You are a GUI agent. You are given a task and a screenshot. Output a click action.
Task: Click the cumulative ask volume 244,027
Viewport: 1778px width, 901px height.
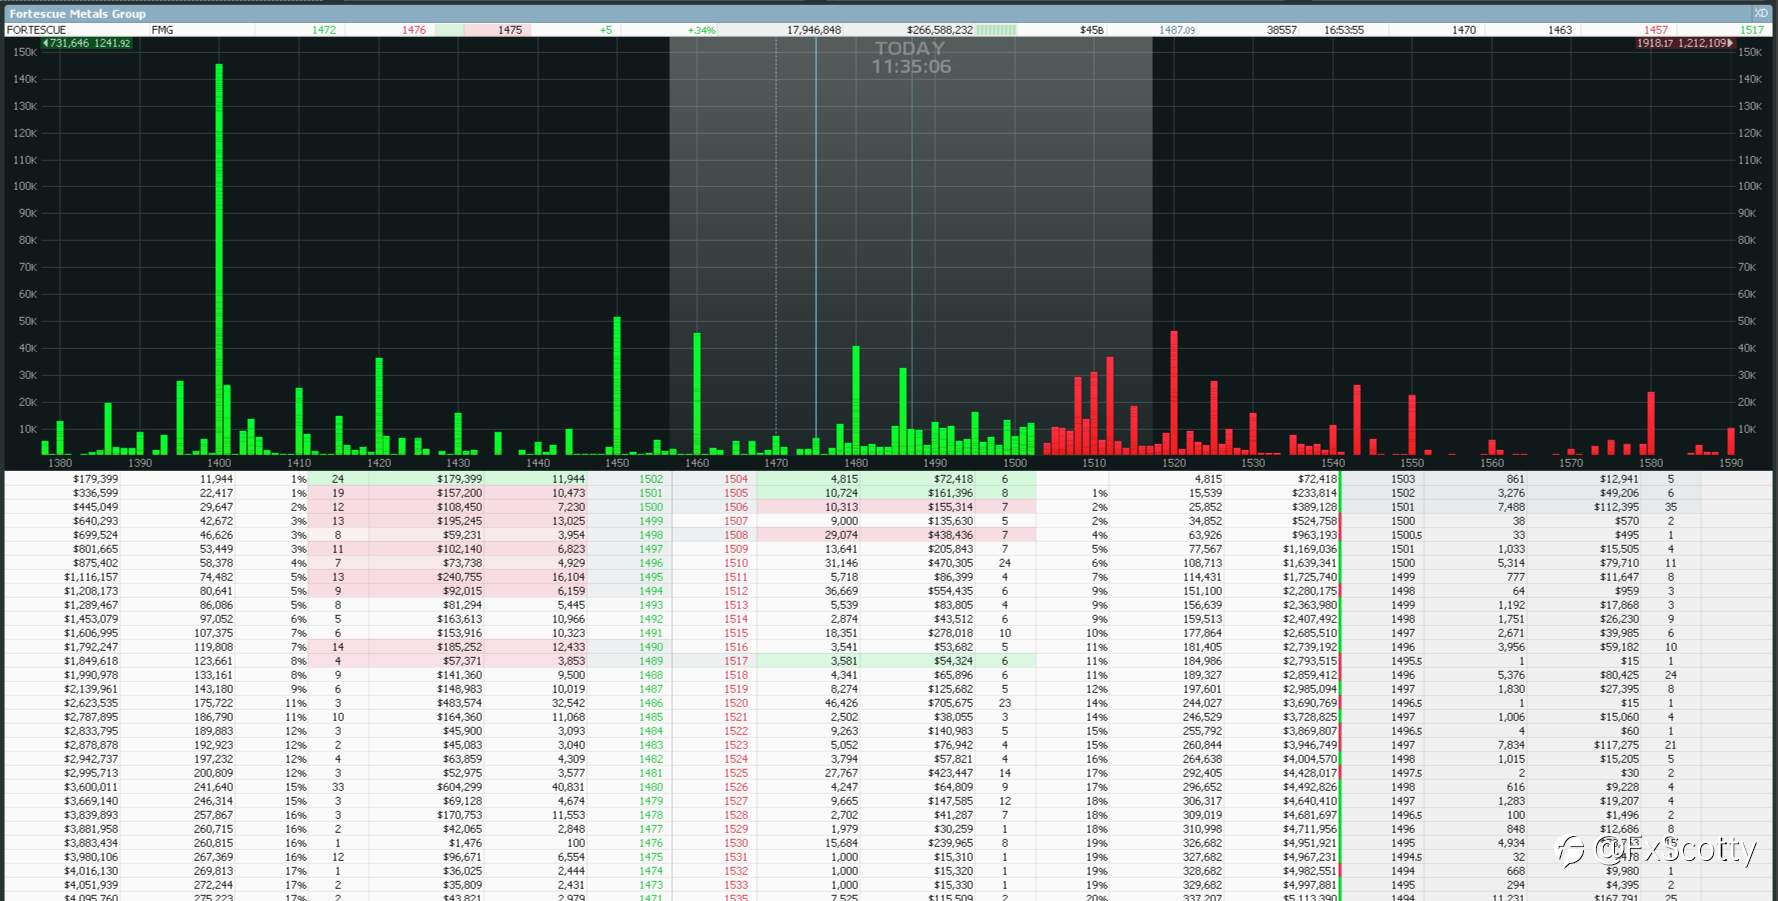(x=1202, y=703)
